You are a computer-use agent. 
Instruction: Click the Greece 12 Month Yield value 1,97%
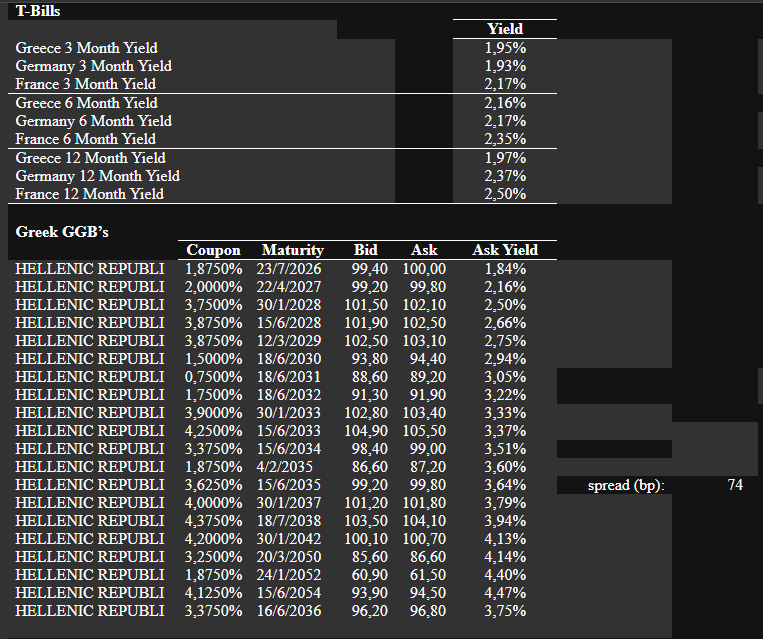505,158
